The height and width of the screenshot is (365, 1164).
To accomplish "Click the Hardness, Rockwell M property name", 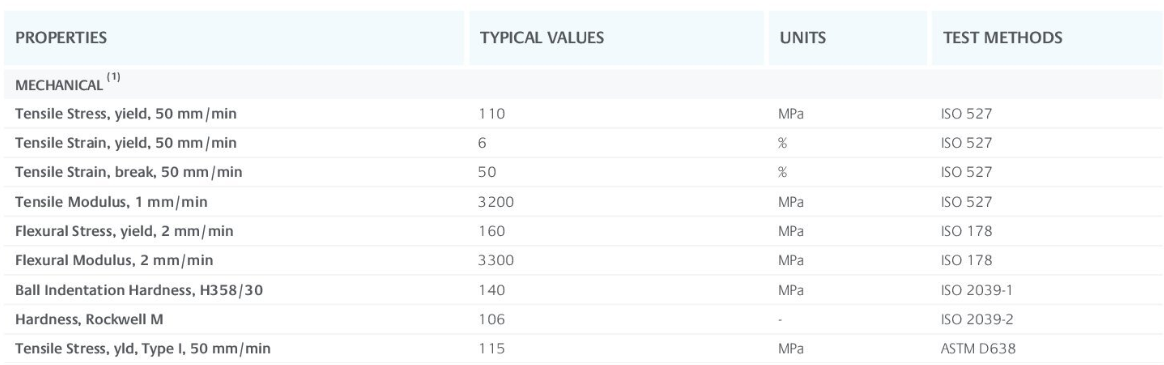I will pos(89,320).
